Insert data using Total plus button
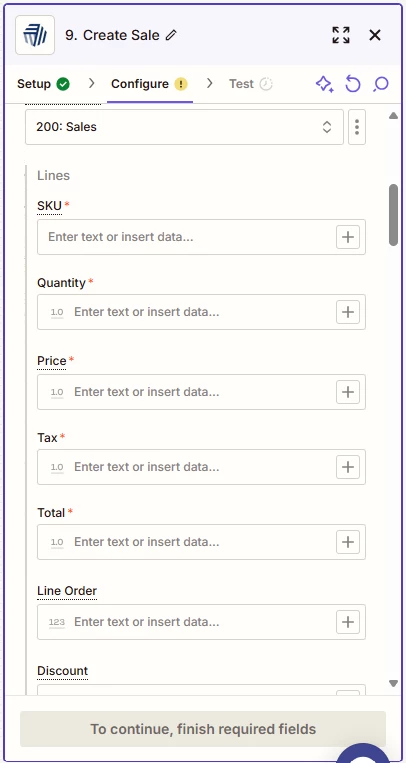The image size is (406, 763). pos(348,542)
